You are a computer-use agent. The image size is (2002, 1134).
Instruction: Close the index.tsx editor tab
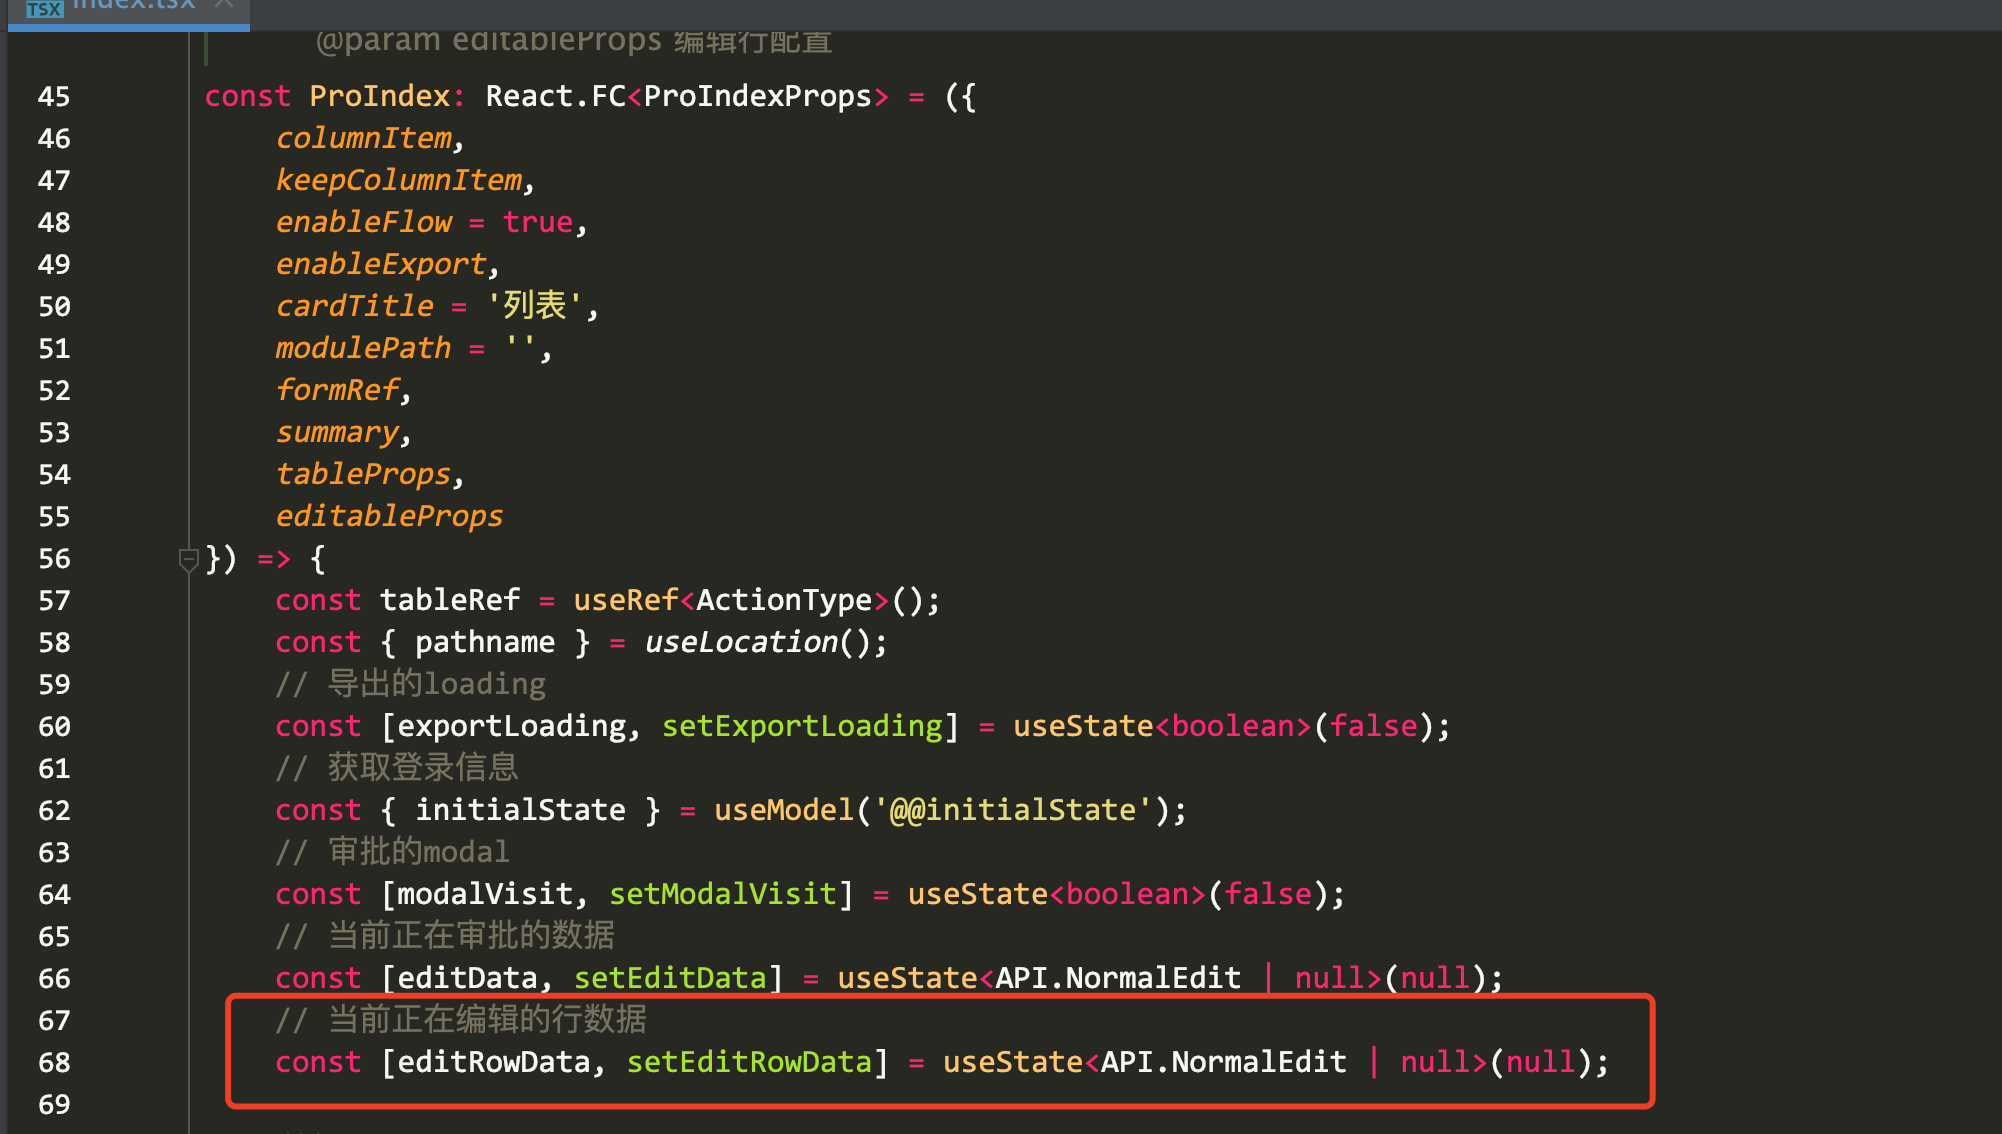(225, 5)
